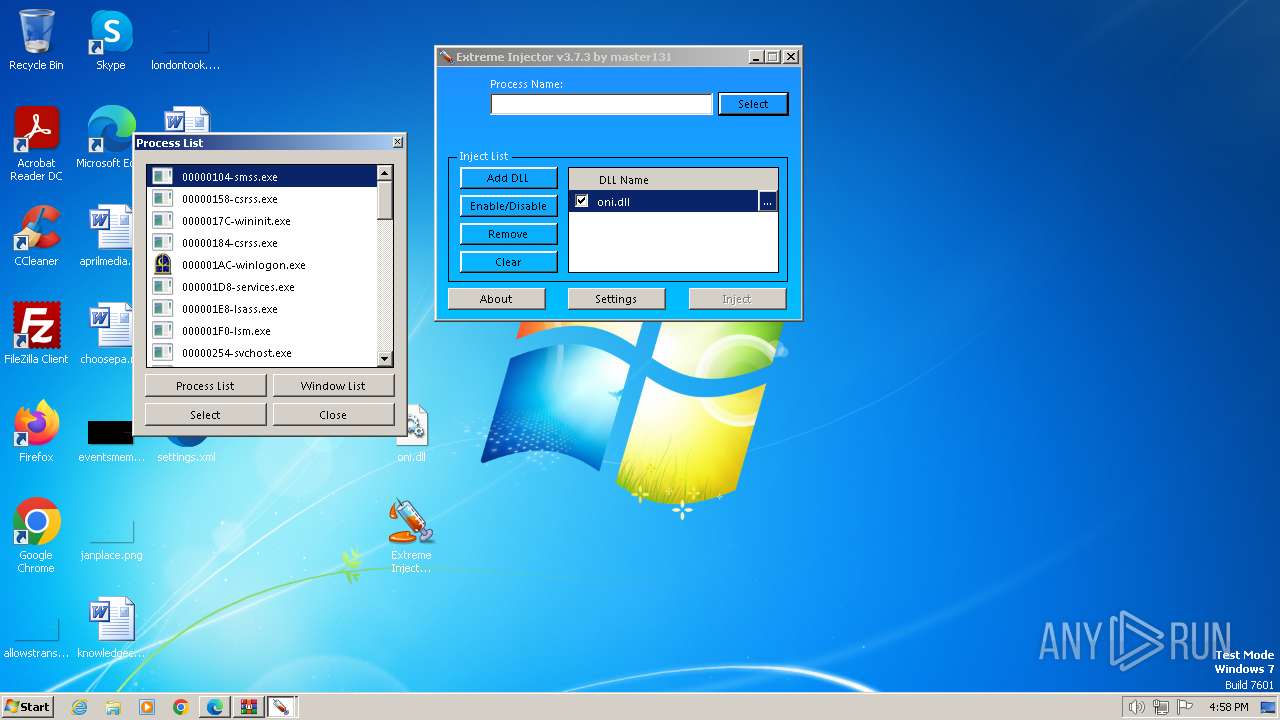Select the Extreme Injector desktop icon
The height and width of the screenshot is (720, 1280).
pos(411,535)
